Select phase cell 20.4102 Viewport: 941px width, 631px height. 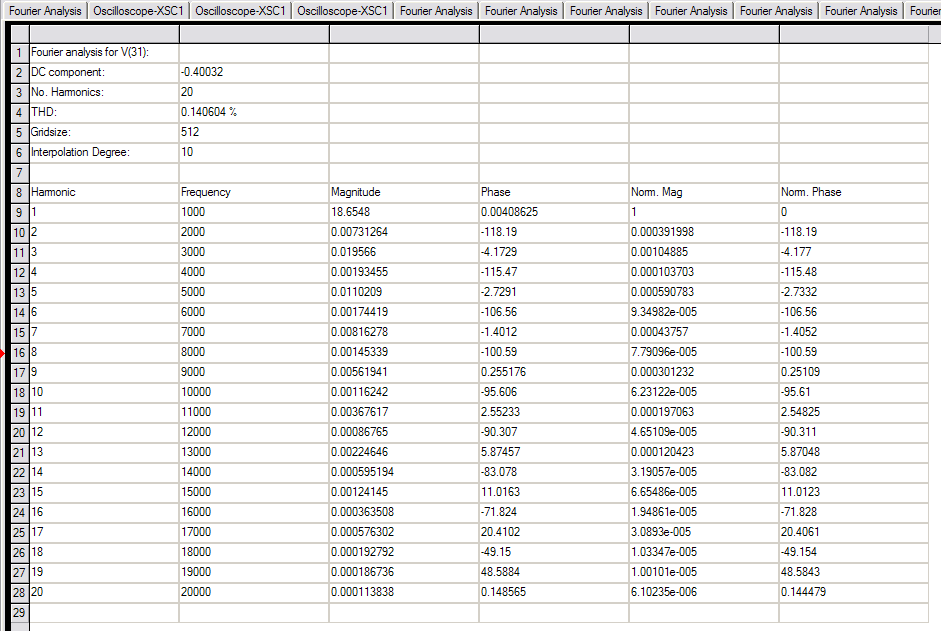pos(554,533)
